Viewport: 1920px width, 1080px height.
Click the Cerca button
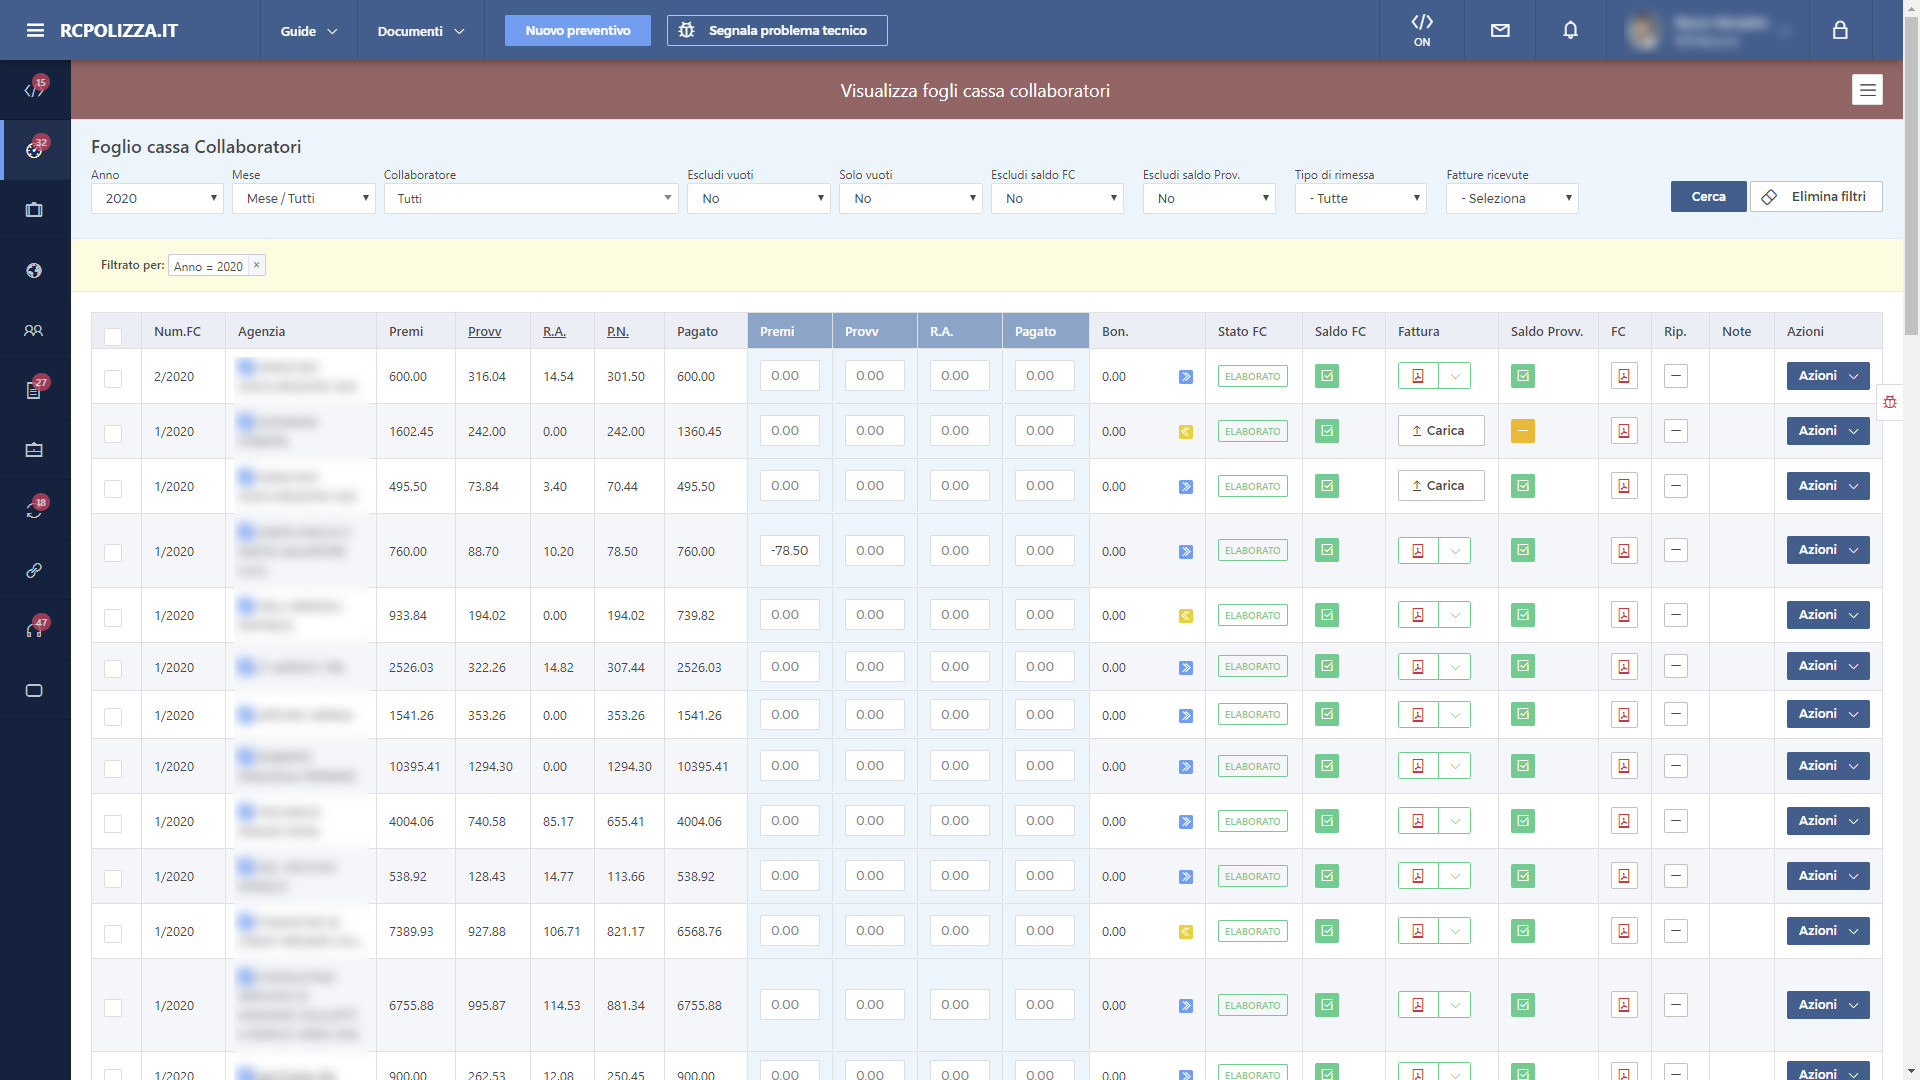point(1708,196)
